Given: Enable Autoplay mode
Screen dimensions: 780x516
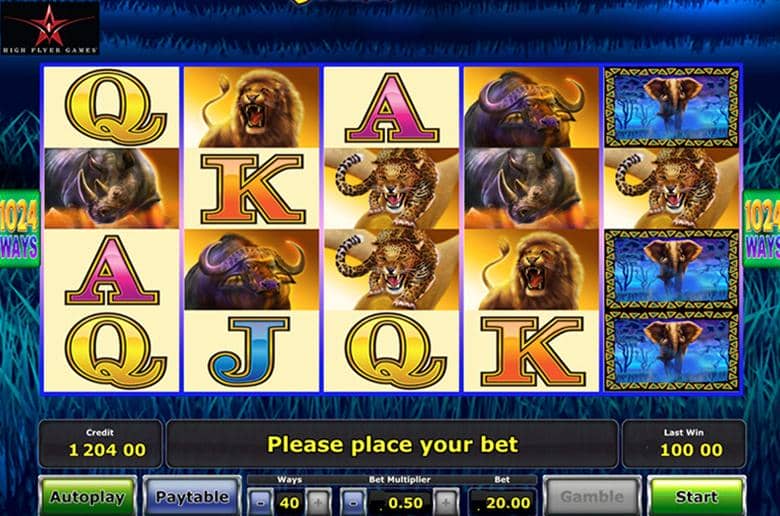Looking at the screenshot, I should coord(87,496).
